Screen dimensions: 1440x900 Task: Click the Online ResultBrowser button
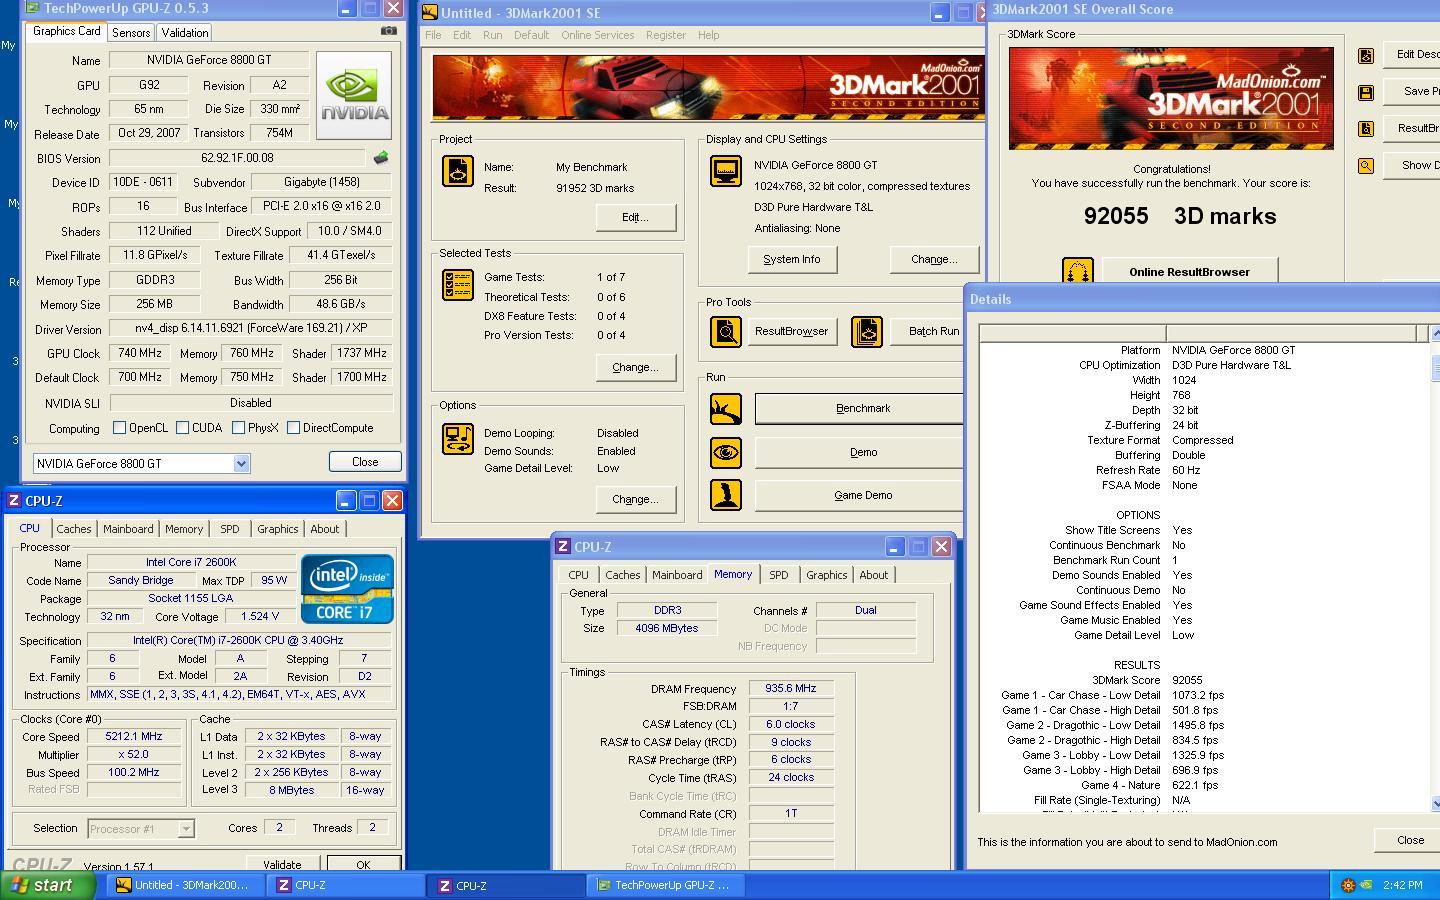tap(1189, 272)
